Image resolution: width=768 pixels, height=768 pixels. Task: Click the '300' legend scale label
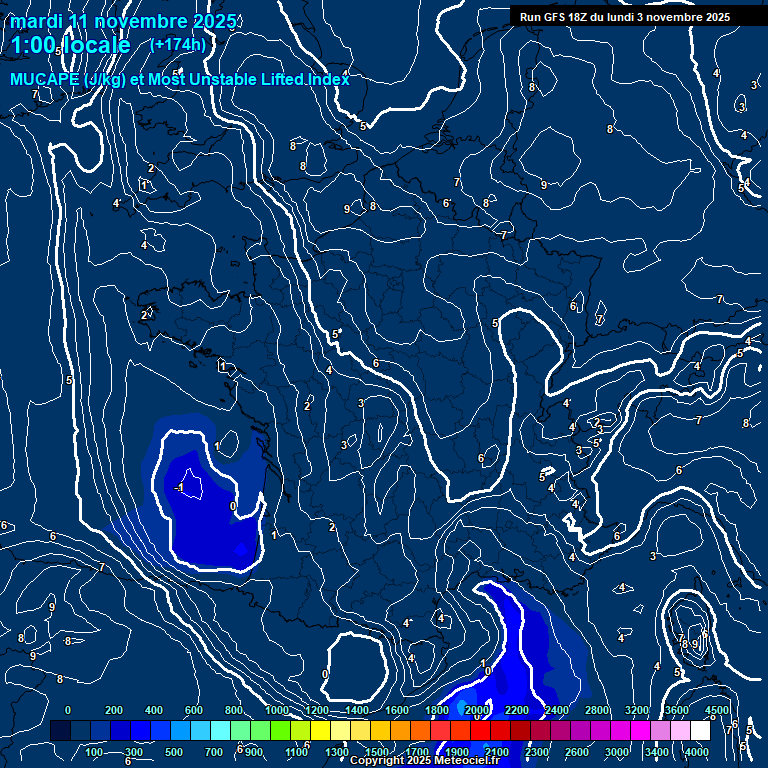134,752
